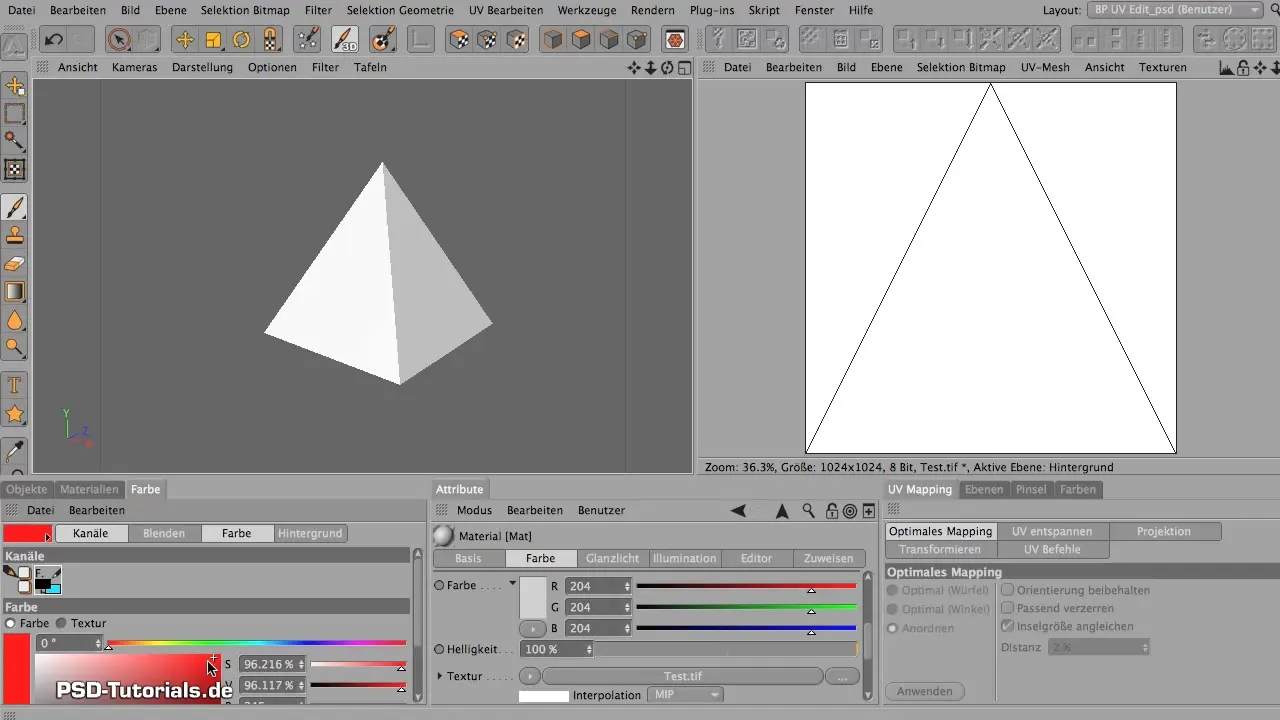Switch to the Glanzlicht tab

[x=613, y=558]
